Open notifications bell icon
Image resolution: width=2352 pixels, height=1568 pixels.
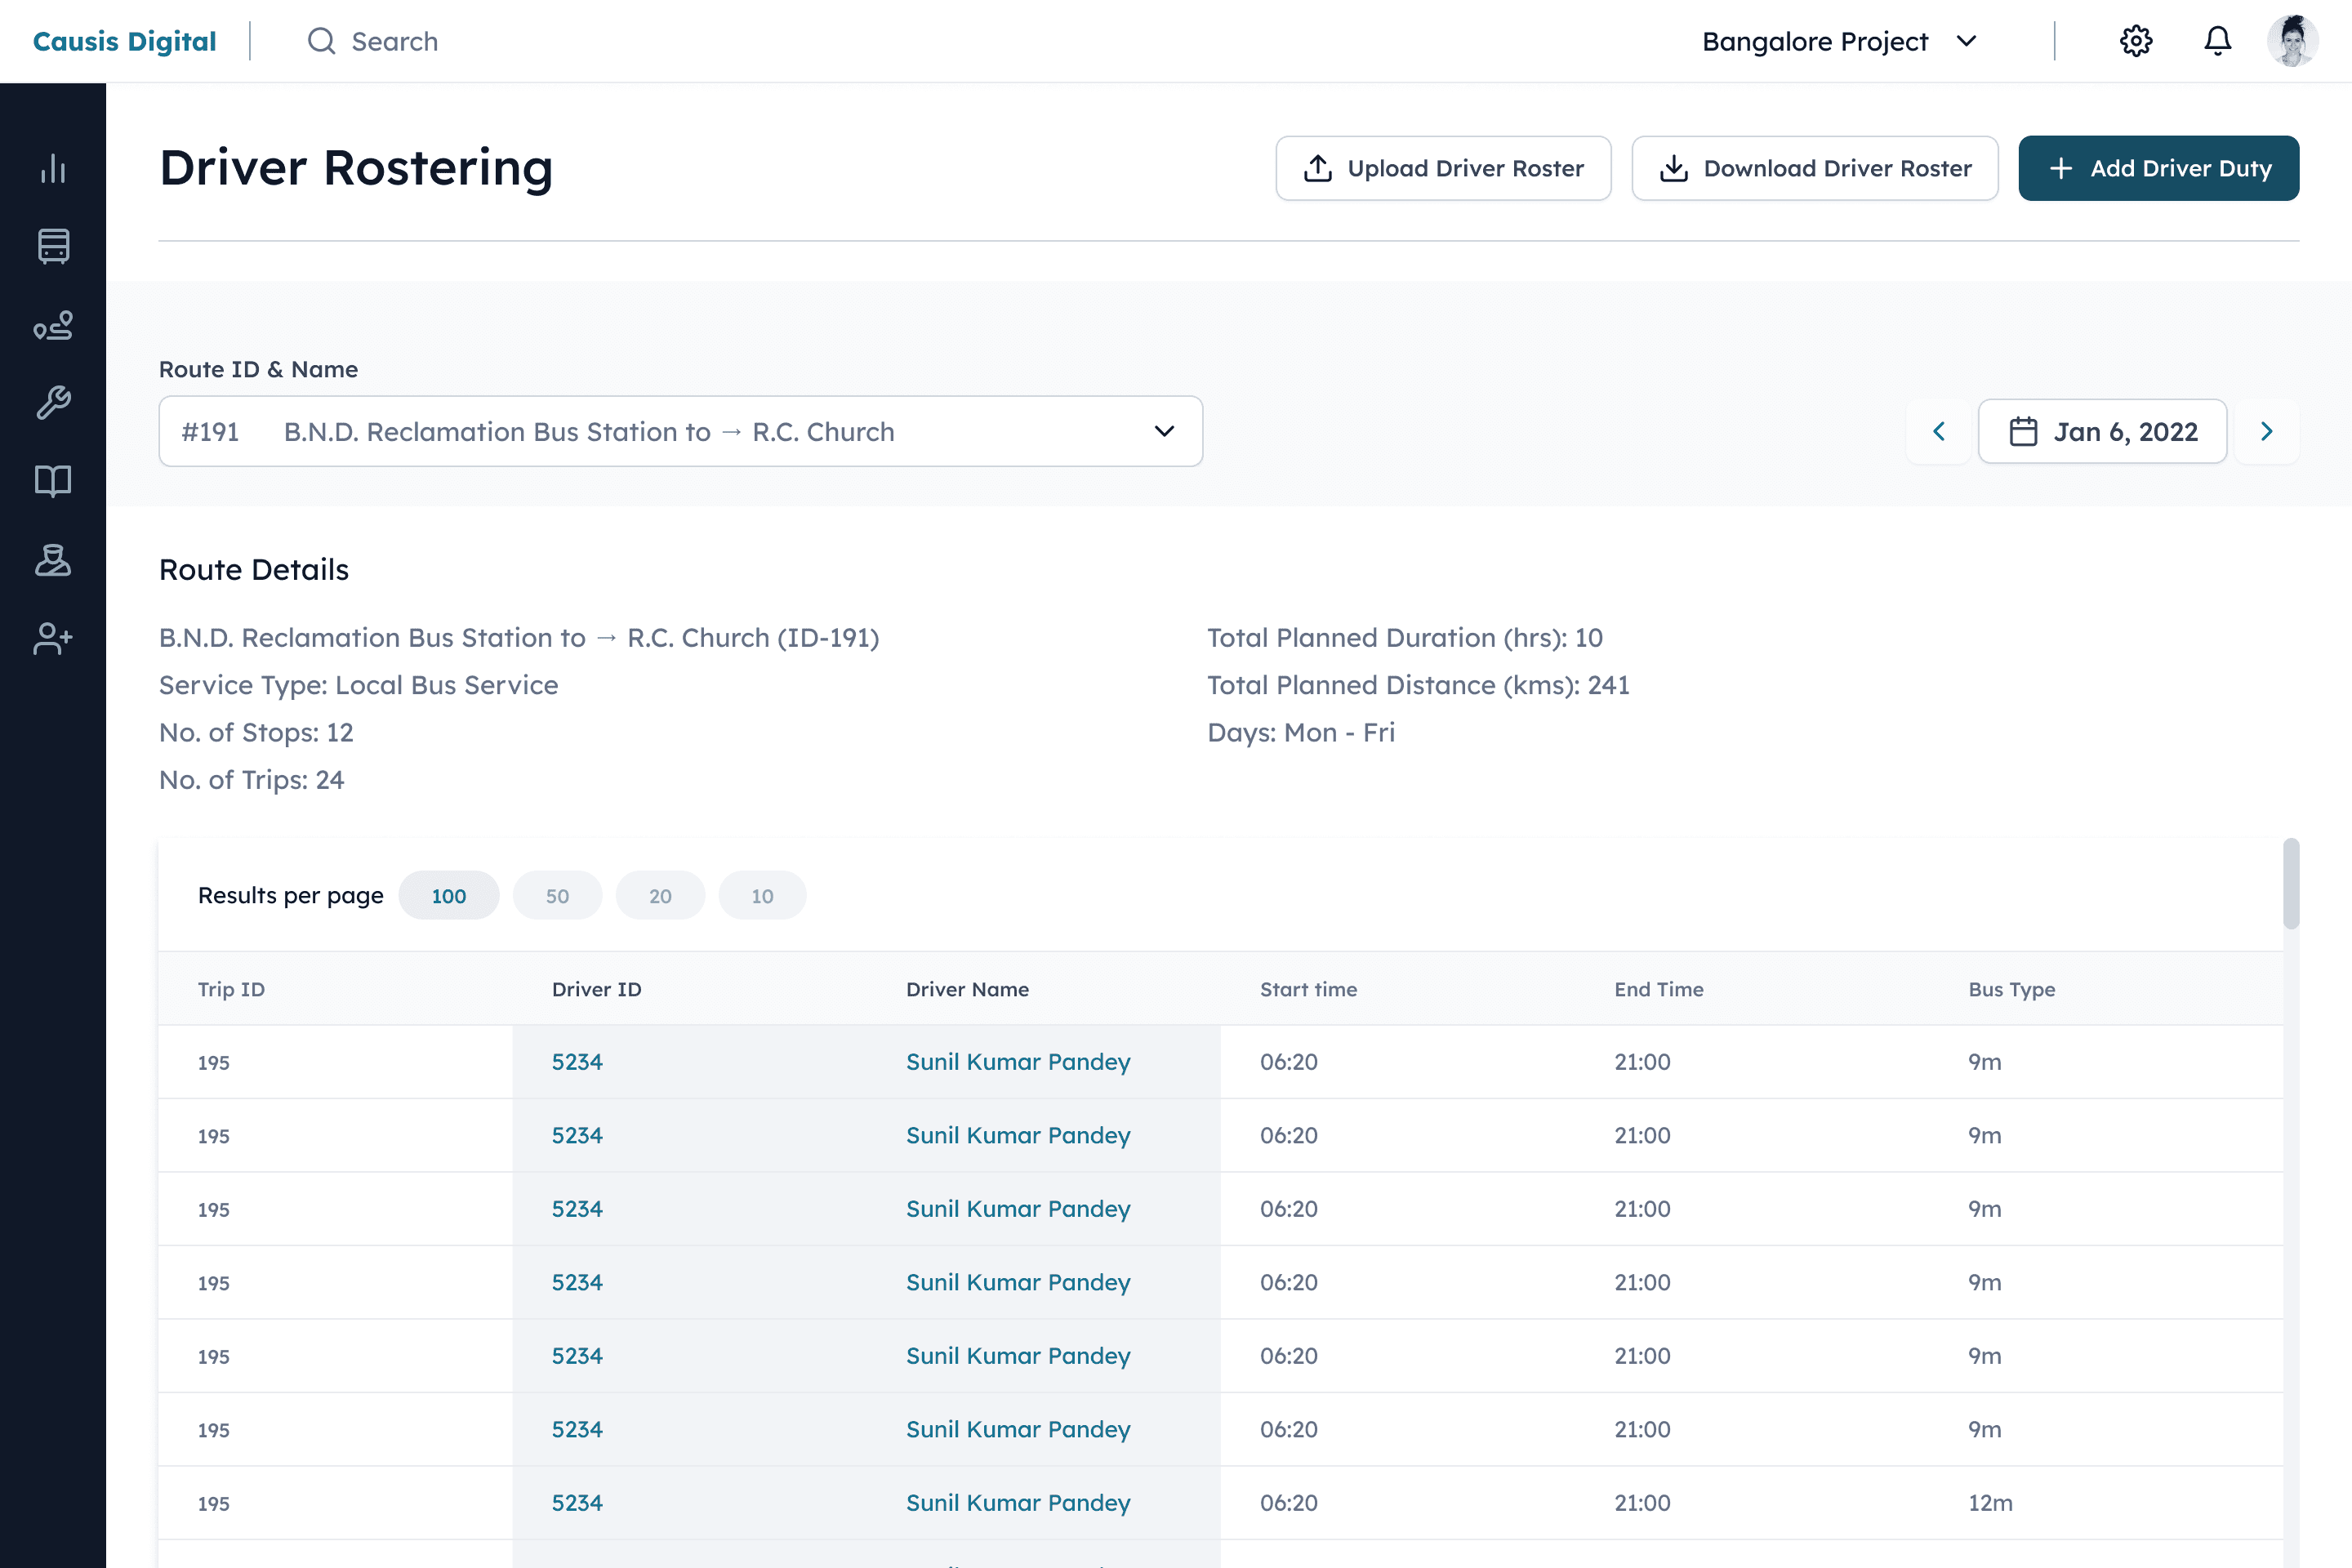pyautogui.click(x=2217, y=41)
